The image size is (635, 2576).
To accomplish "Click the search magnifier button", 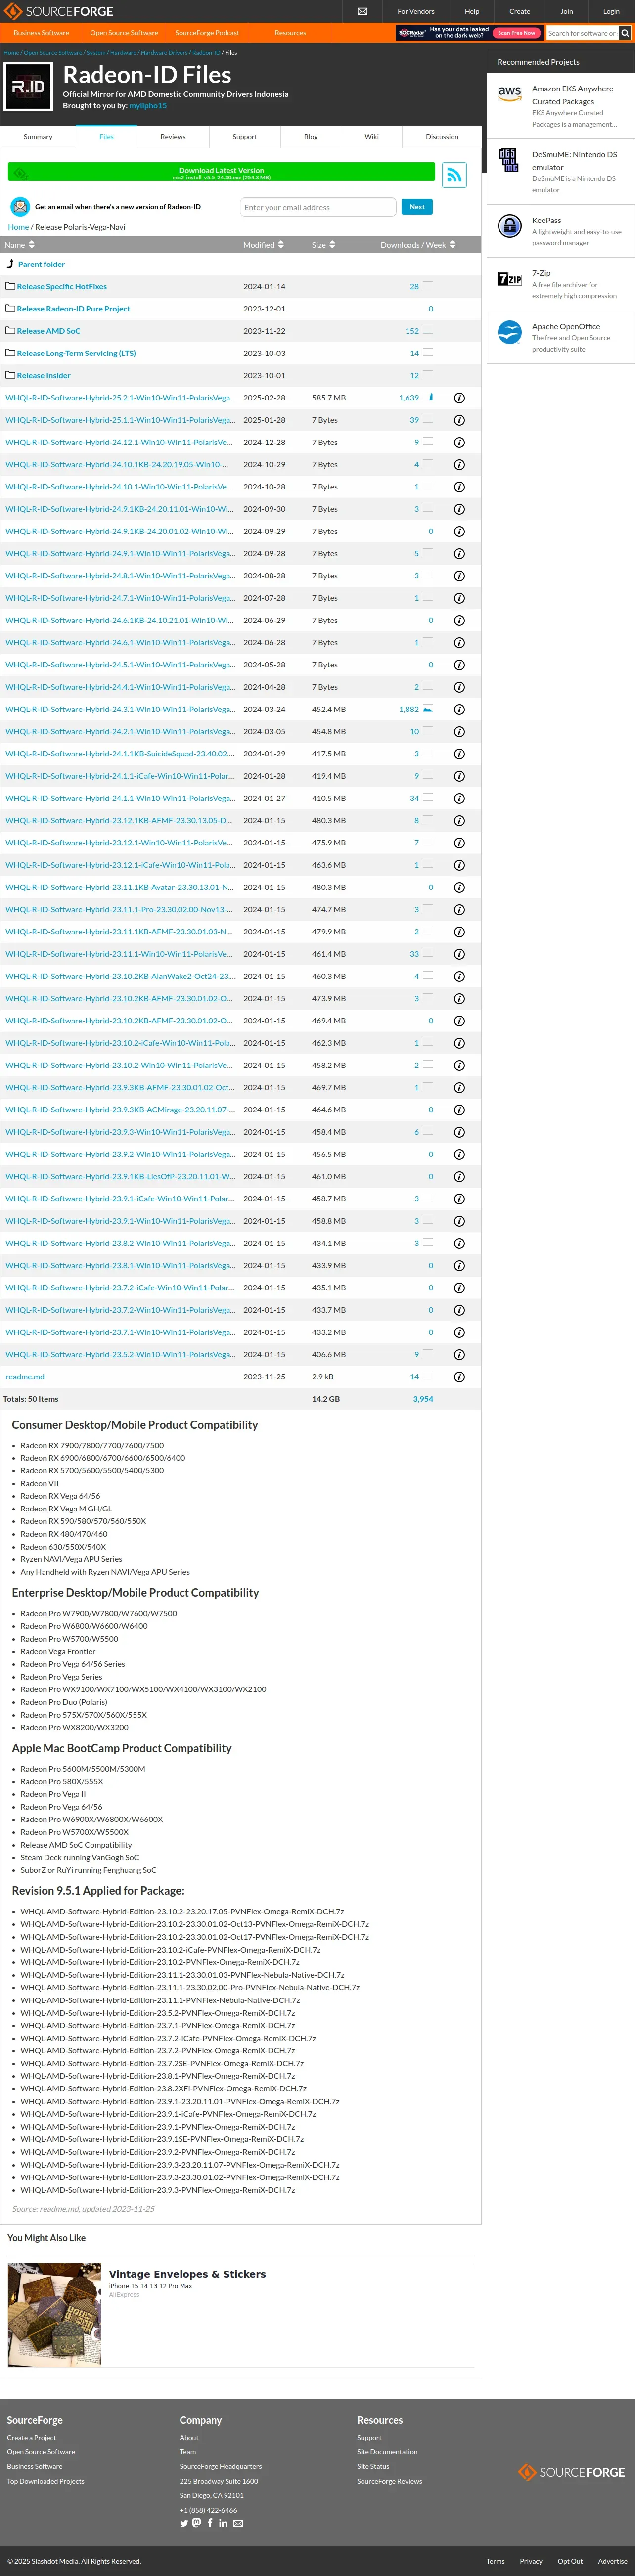I will pyautogui.click(x=625, y=33).
